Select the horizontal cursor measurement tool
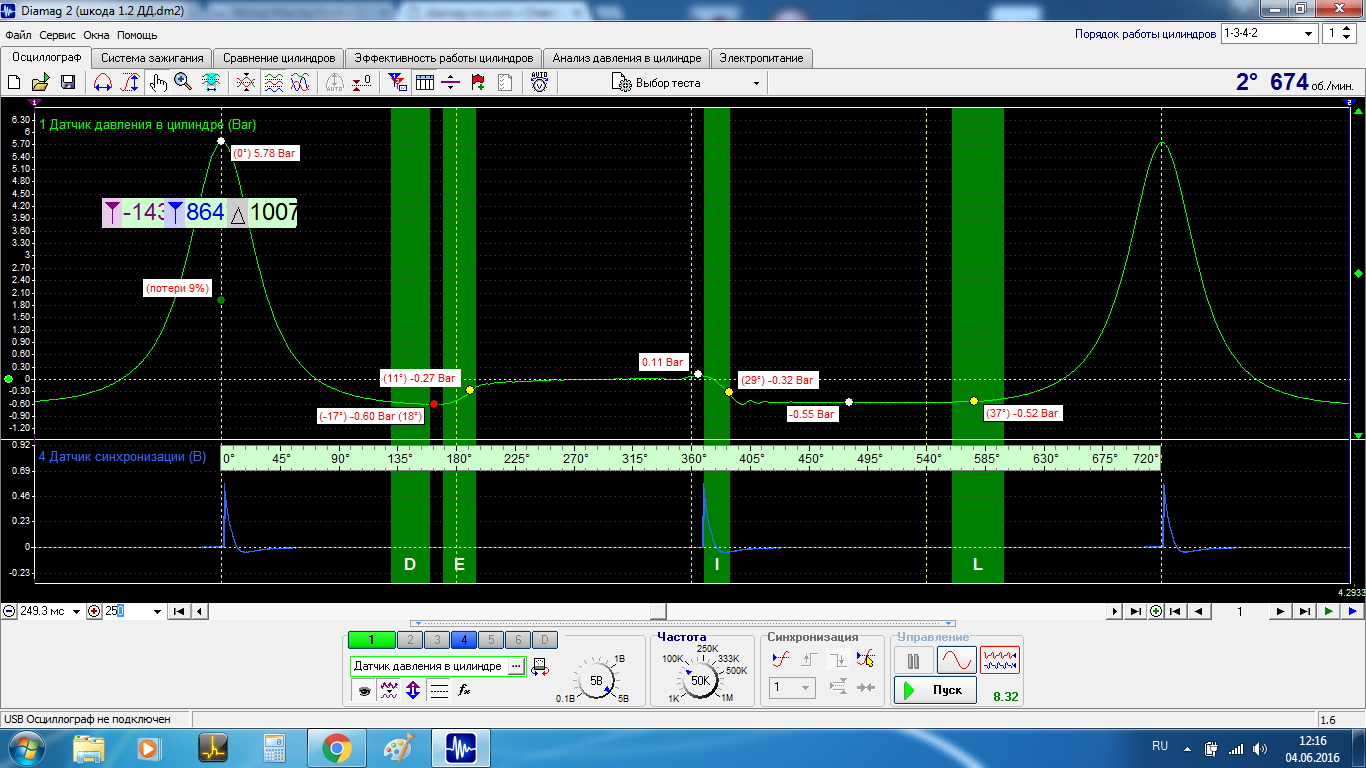 (x=102, y=83)
